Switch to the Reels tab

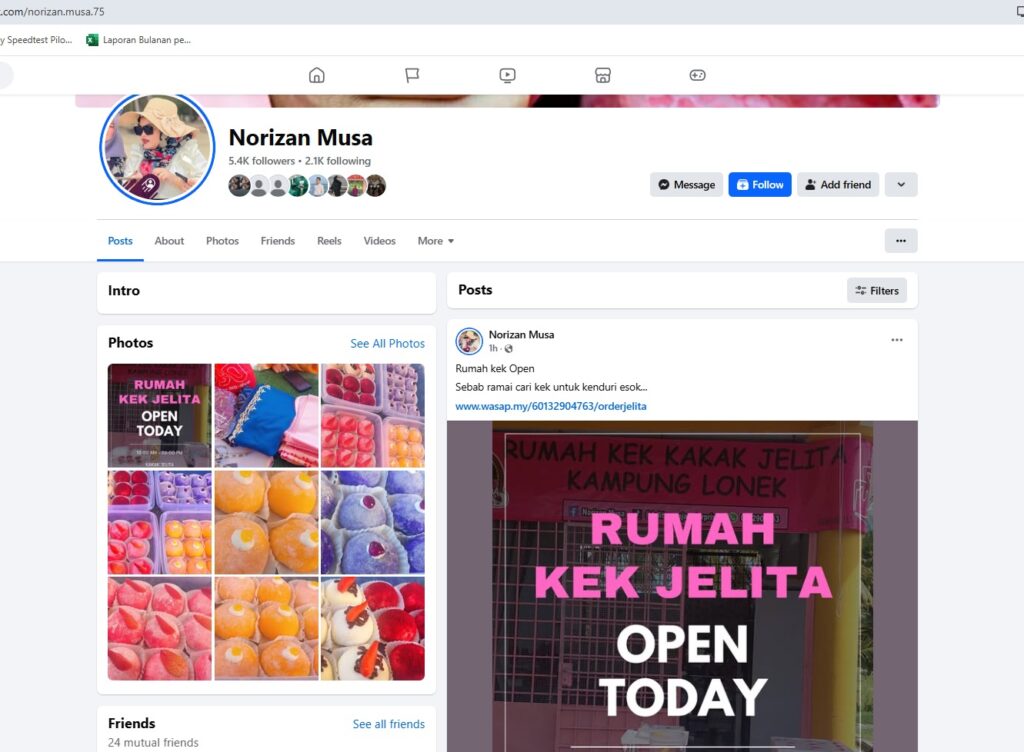click(329, 241)
